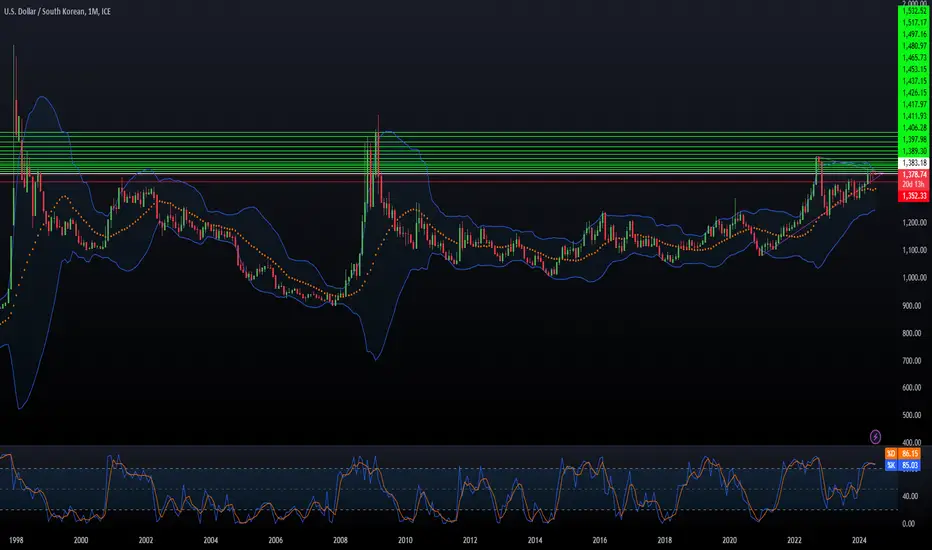This screenshot has width=932, height=550.
Task: Click the 1,000.00 price axis label
Action: point(914,278)
